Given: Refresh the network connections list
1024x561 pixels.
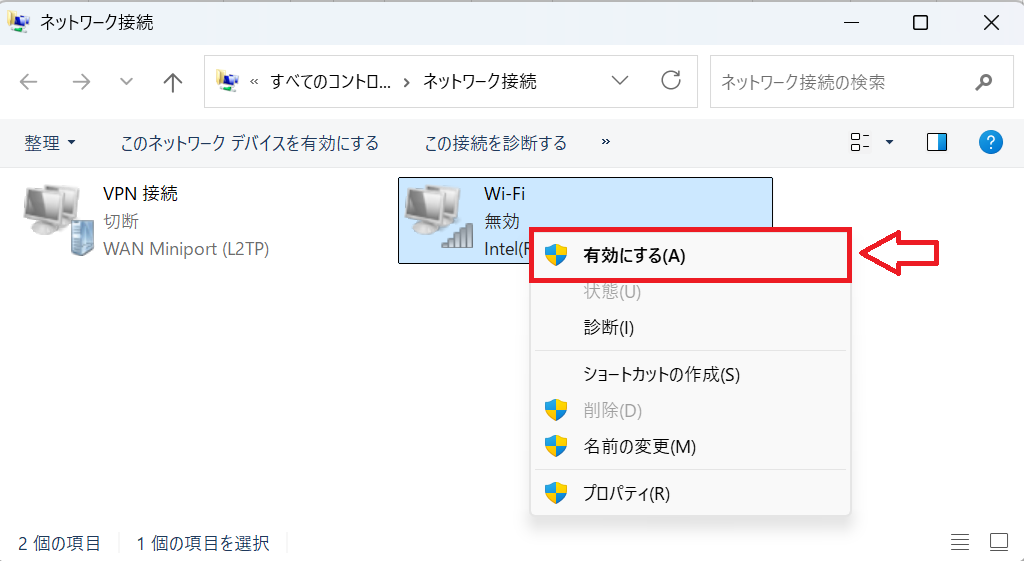Looking at the screenshot, I should (672, 81).
